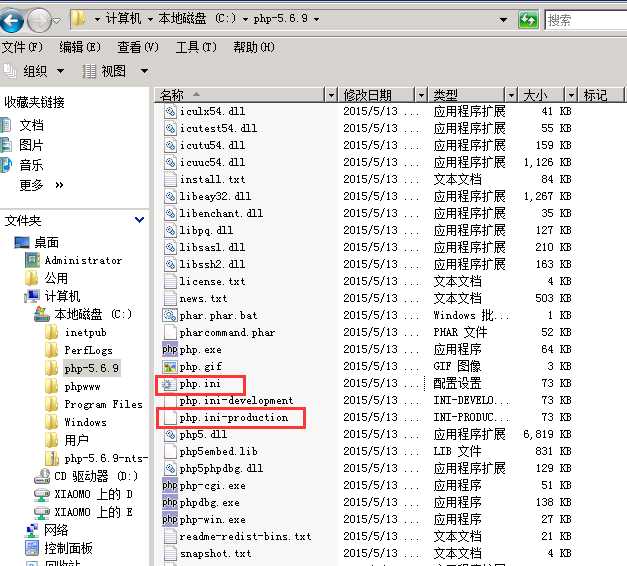Screen dimensions: 627x566
Task: Open the 文件(F) menu
Action: pyautogui.click(x=22, y=47)
